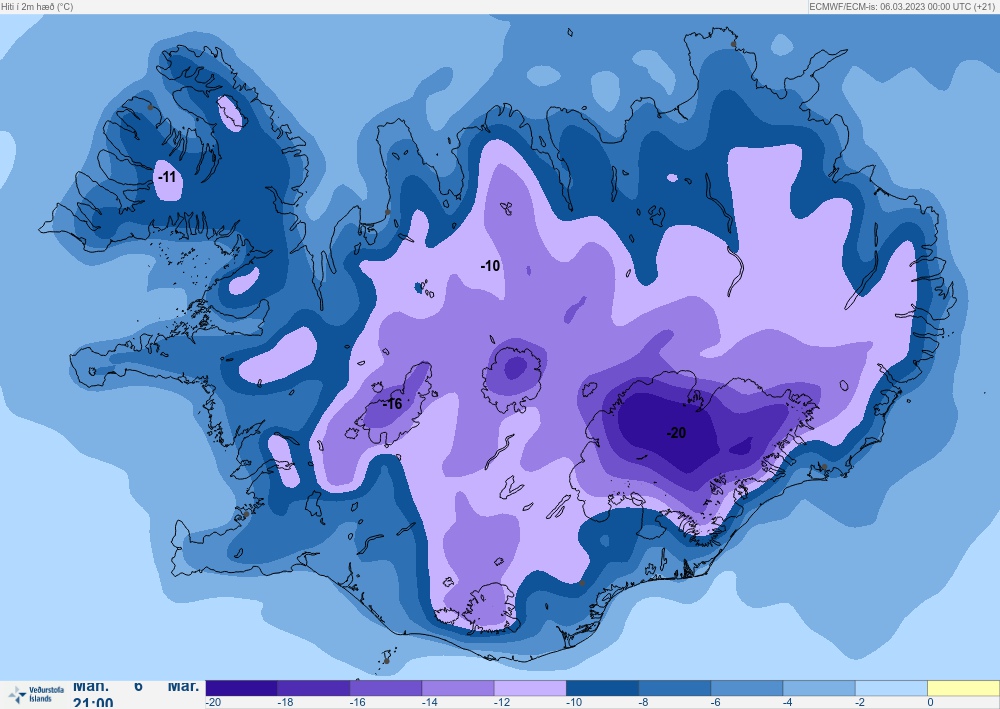Pick the legend swatch between -8 and -6

[x=675, y=688]
